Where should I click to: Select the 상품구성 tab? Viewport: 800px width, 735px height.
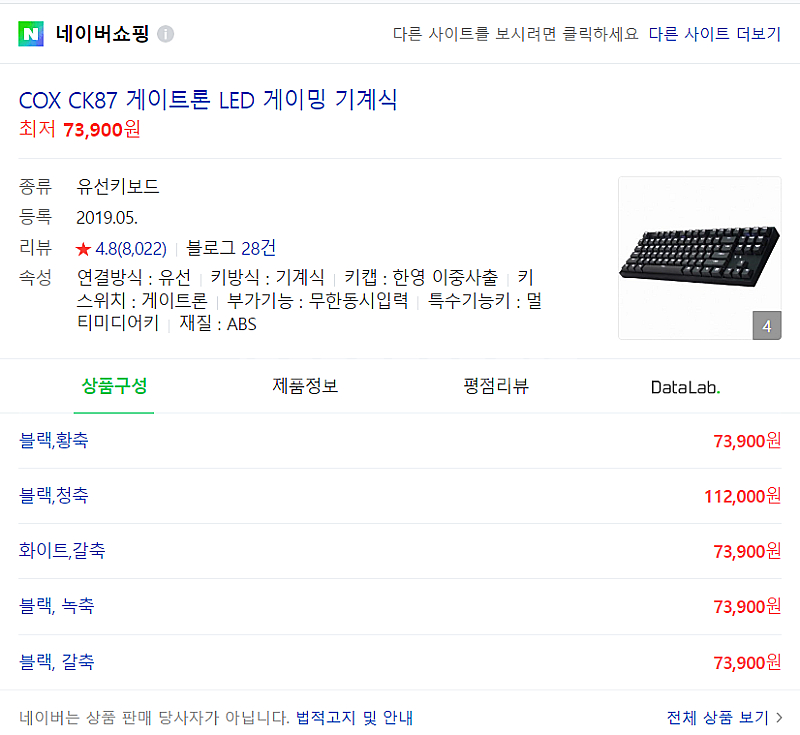click(x=114, y=386)
